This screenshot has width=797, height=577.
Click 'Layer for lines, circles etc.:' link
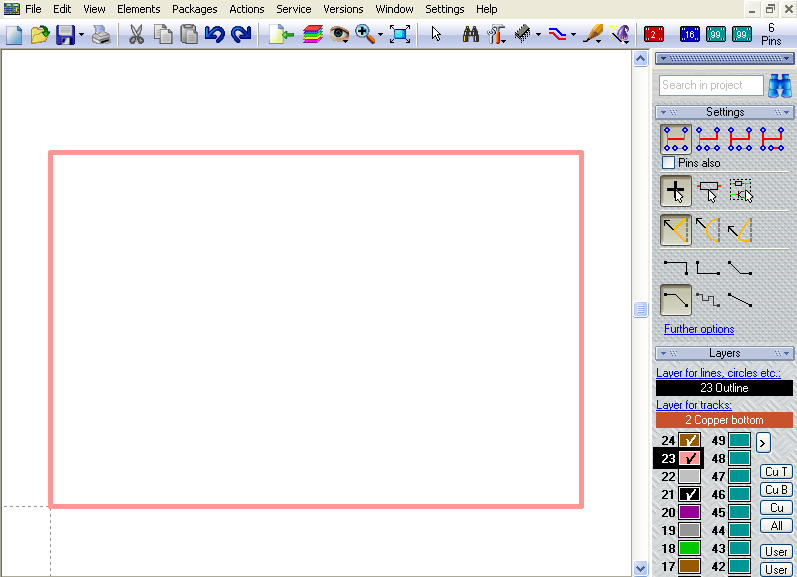tap(718, 373)
